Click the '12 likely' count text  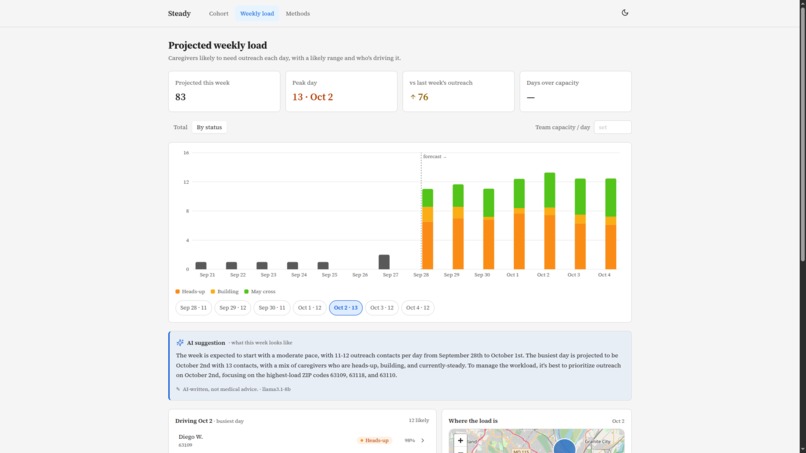tap(418, 420)
